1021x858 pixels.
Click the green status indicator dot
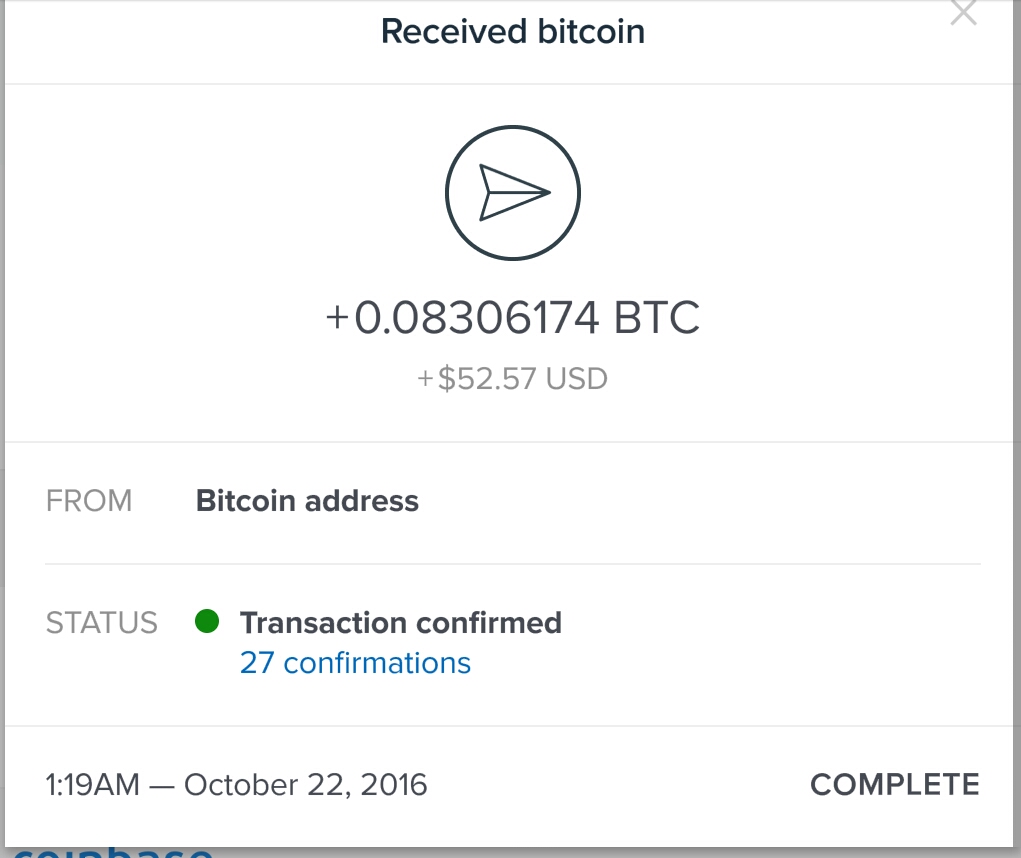pyautogui.click(x=206, y=622)
